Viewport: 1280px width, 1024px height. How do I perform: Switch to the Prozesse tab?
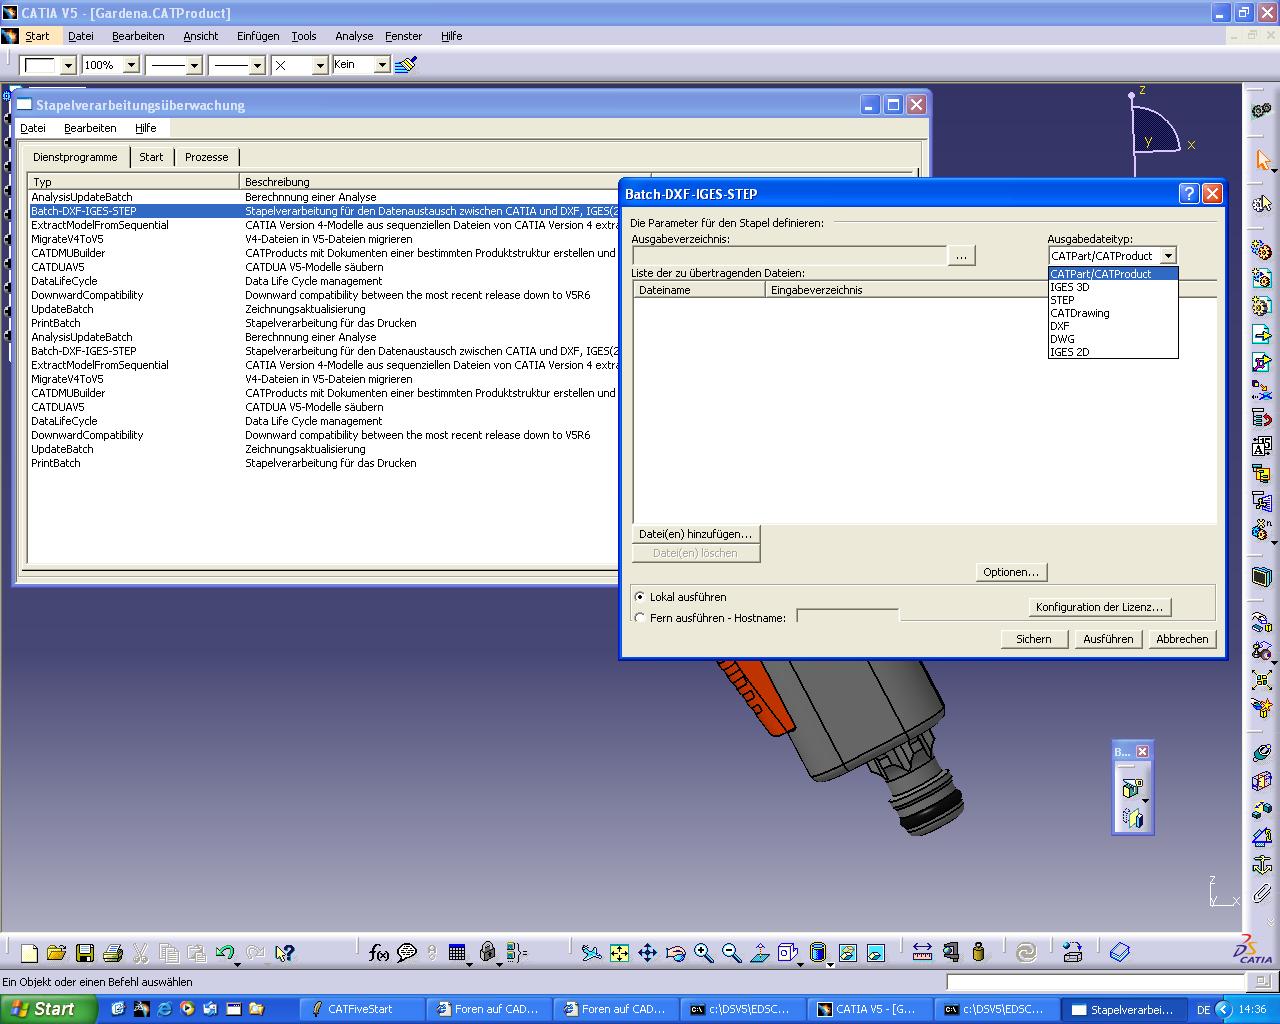point(207,157)
